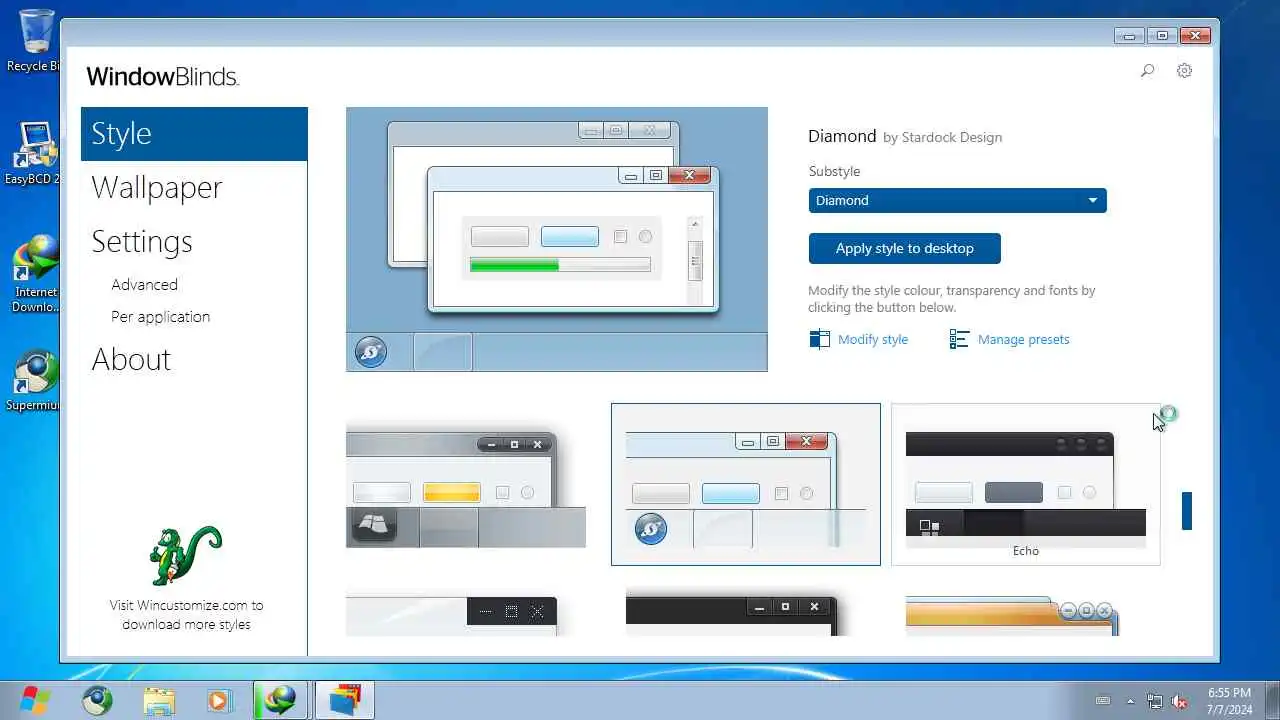Click the Show desktop strip beside the clock
This screenshot has width=1280, height=720.
[x=1272, y=700]
